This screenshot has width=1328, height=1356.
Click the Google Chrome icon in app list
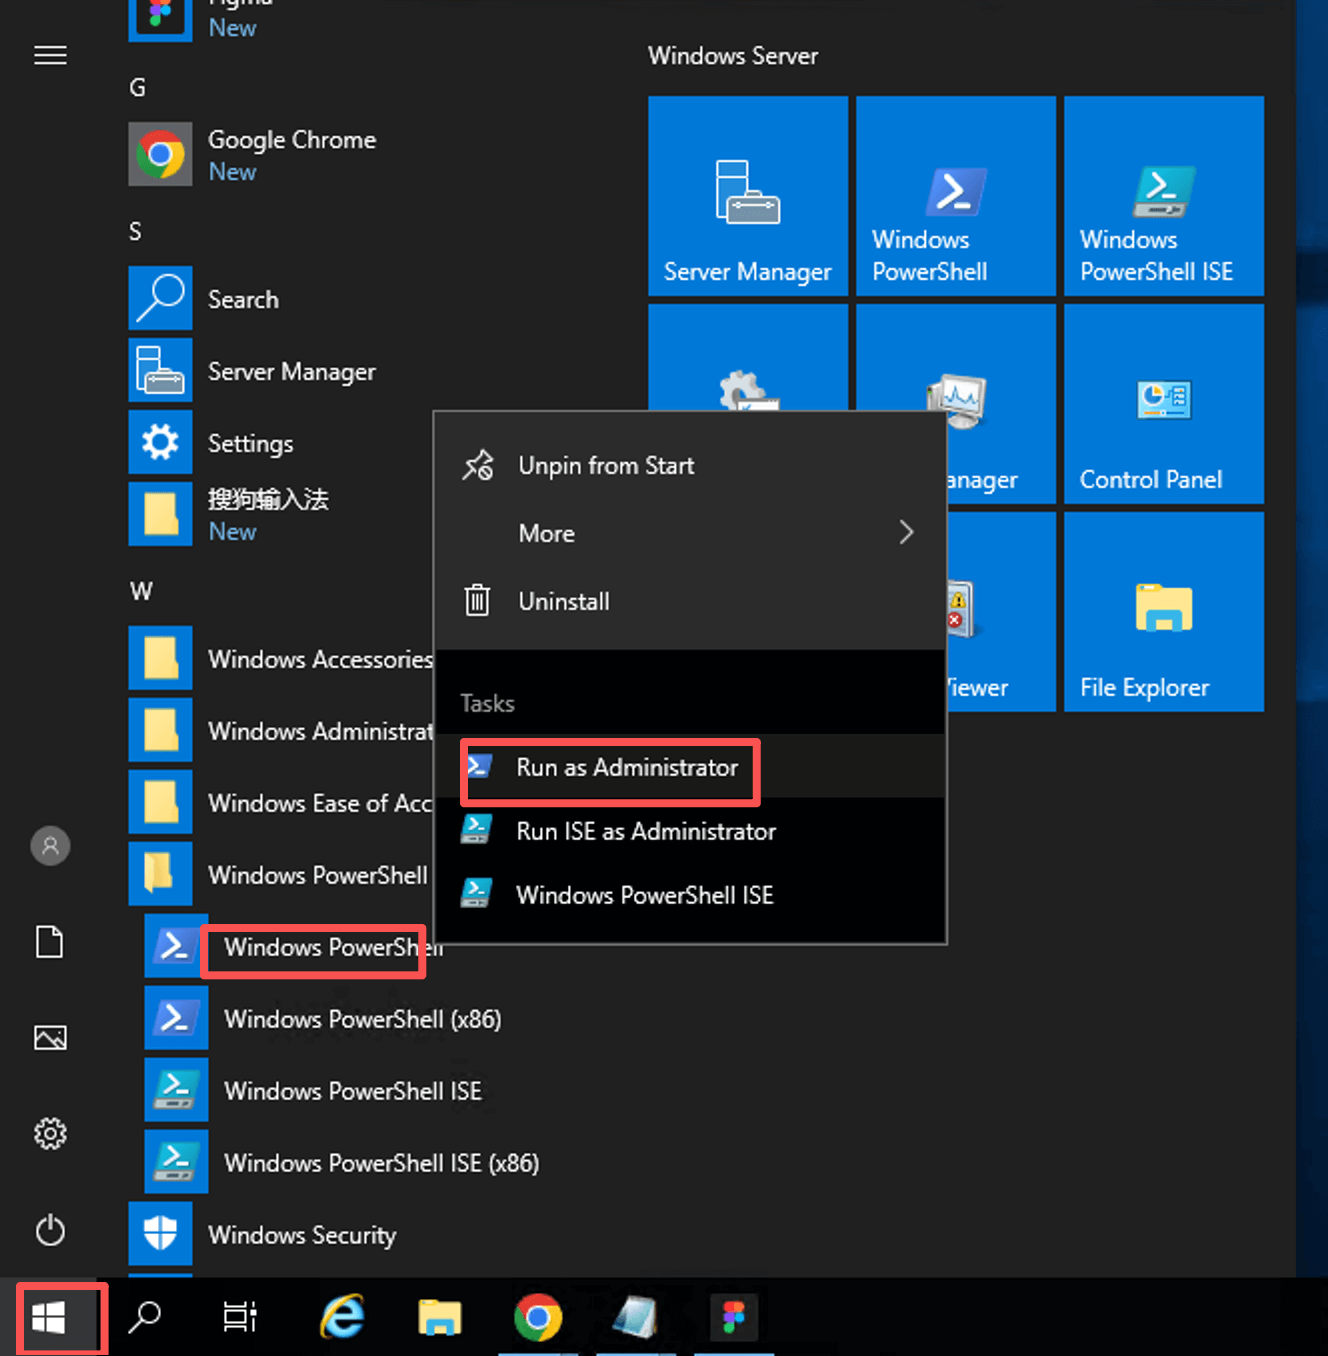160,154
